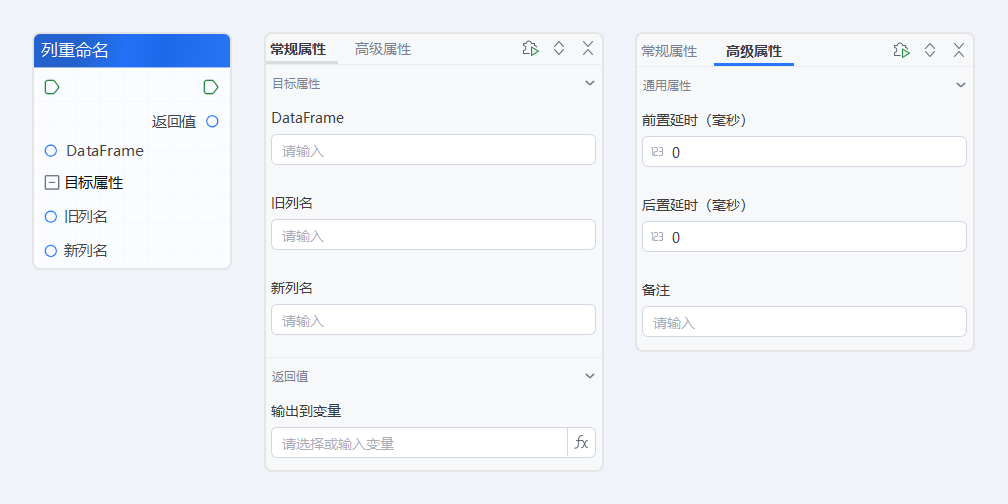Click the 返回值 label on the node

174,122
